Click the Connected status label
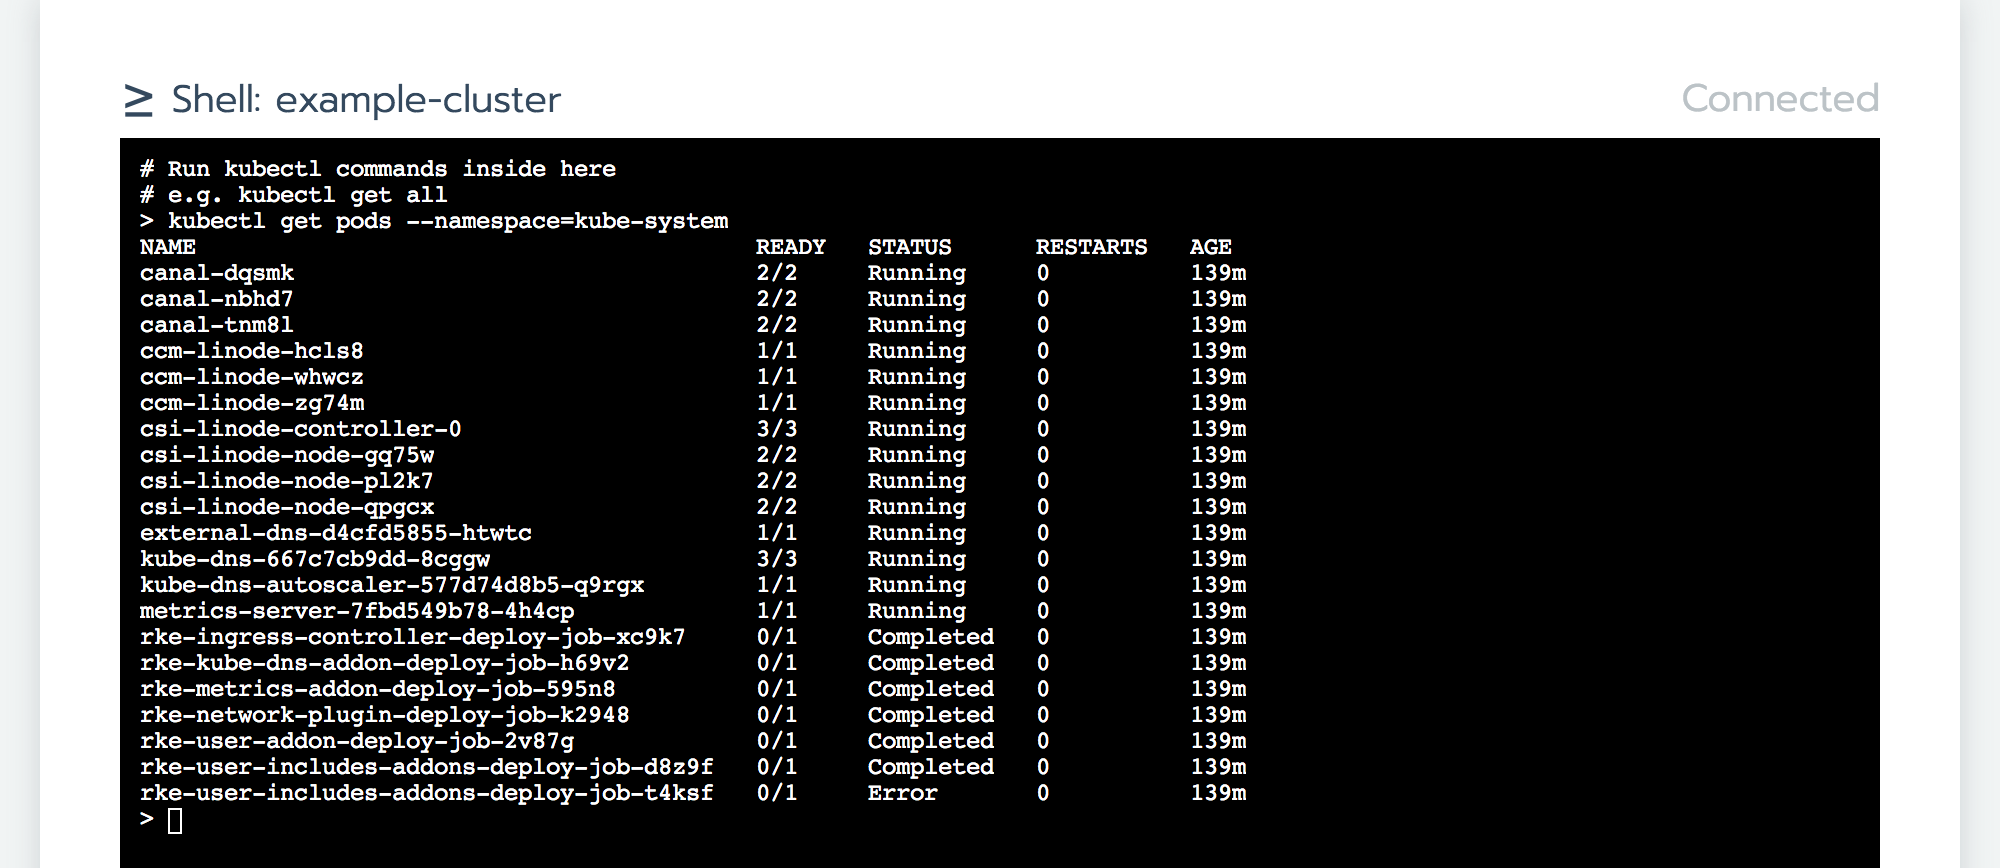2000x868 pixels. tap(1779, 99)
